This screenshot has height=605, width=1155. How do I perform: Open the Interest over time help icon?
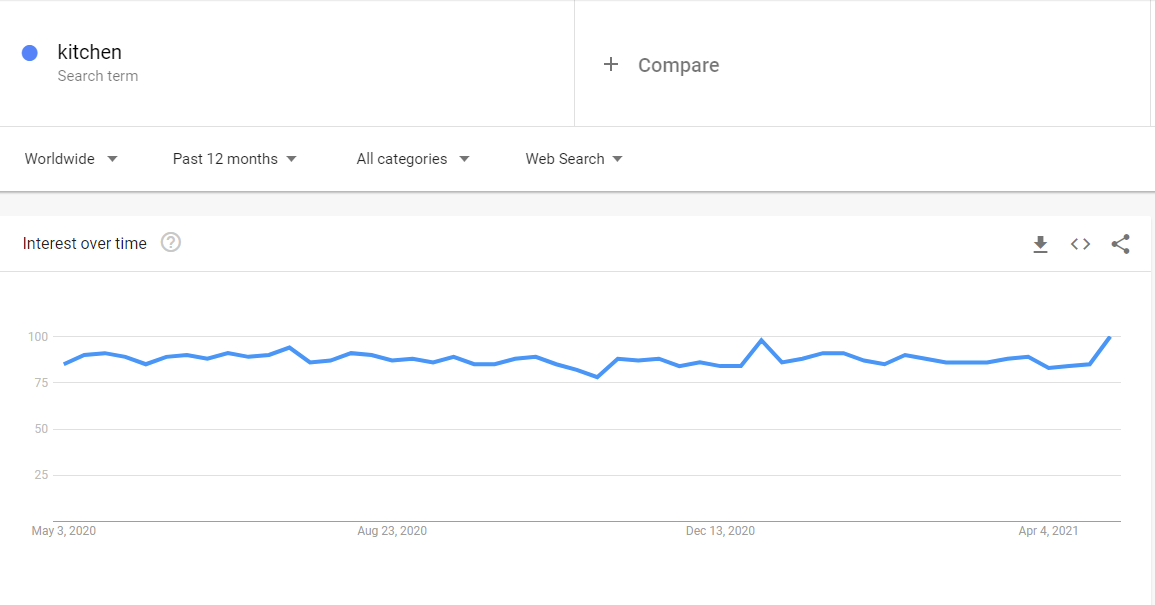tap(171, 242)
